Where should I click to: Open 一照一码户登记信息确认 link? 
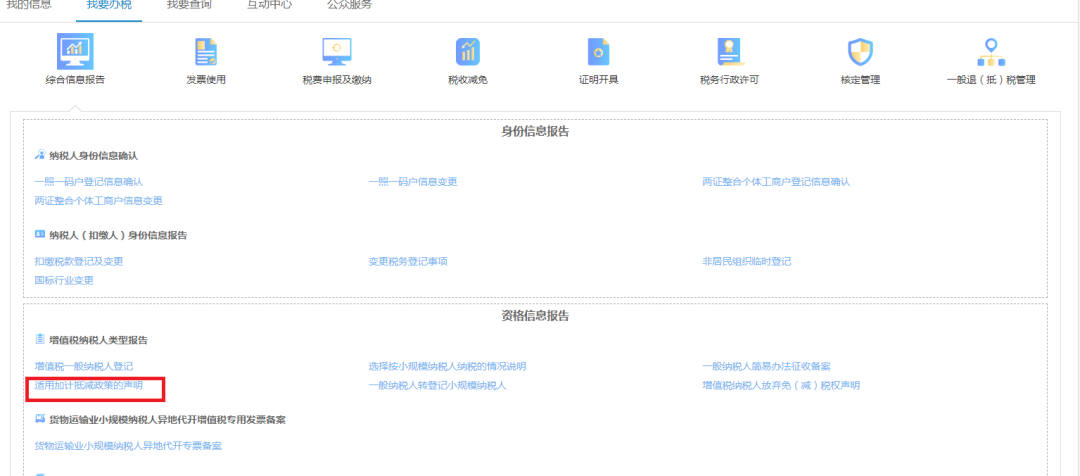89,182
